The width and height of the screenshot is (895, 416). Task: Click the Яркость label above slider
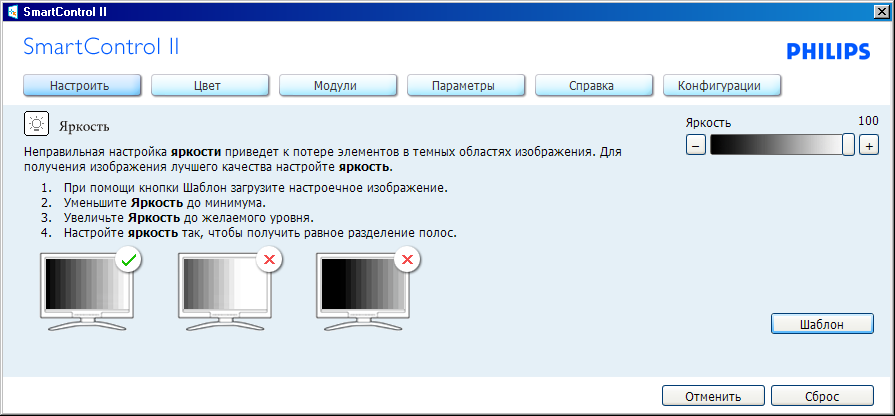[708, 123]
